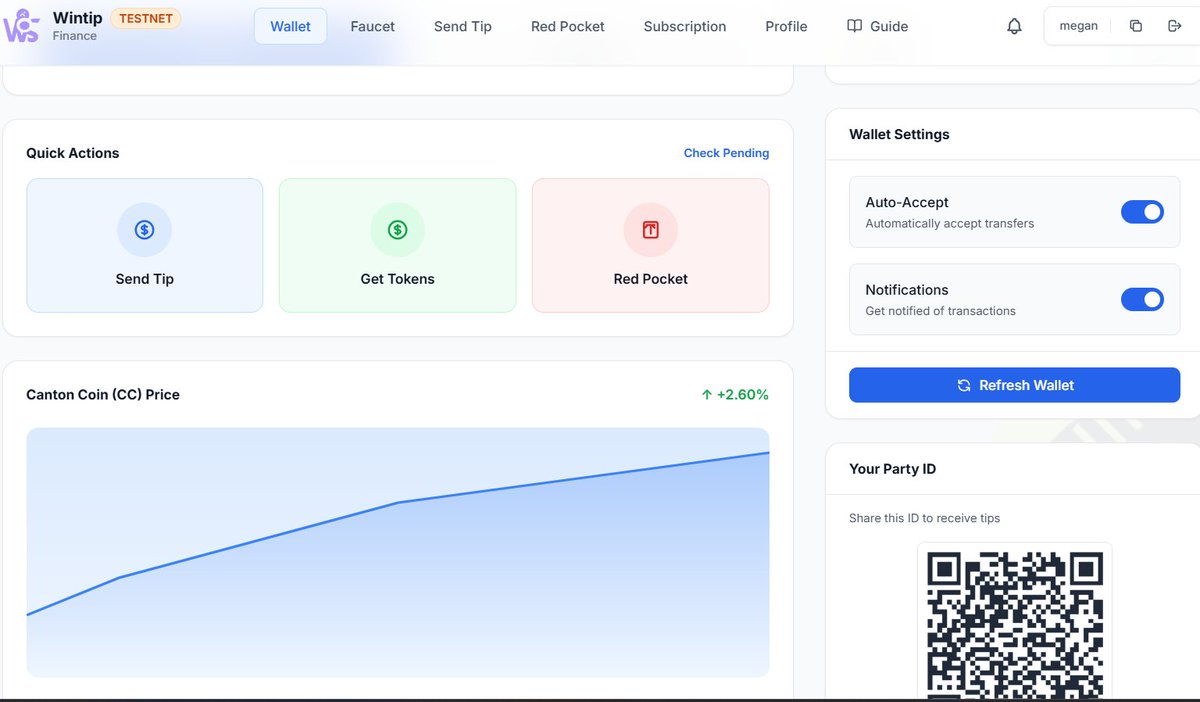
Task: Click the megan username button
Action: (x=1079, y=26)
